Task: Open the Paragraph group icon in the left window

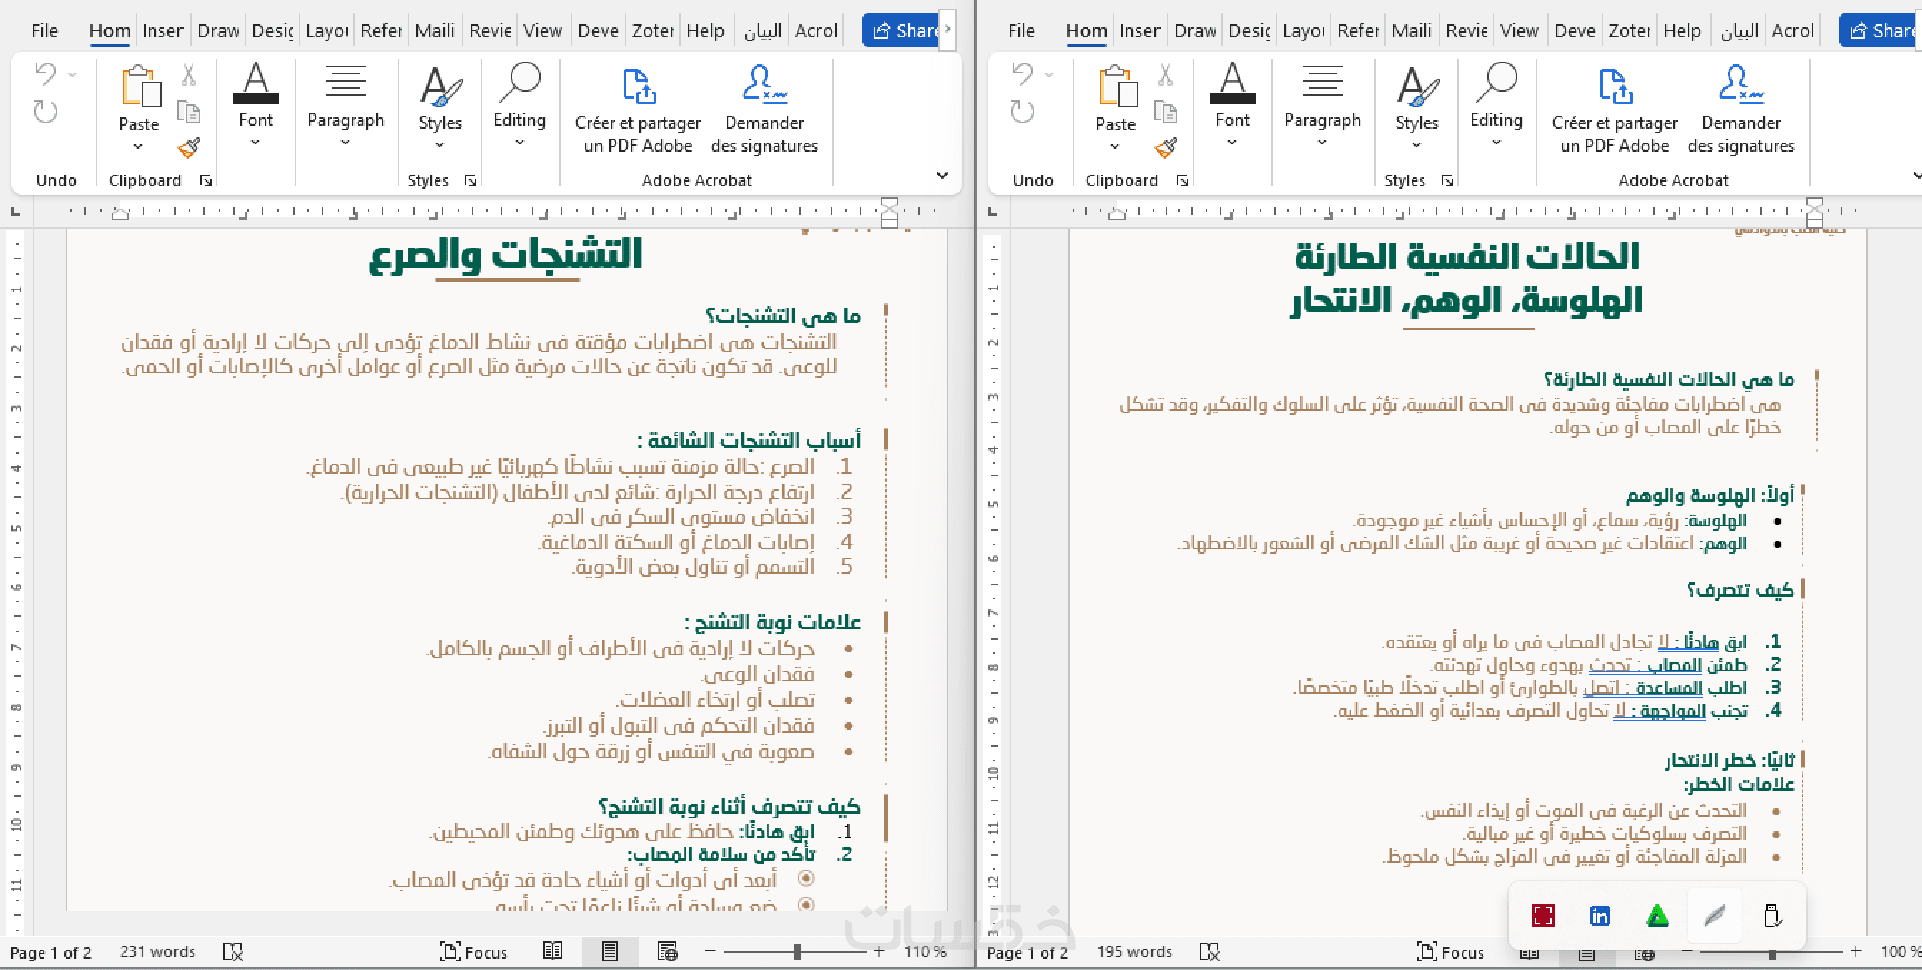Action: pyautogui.click(x=345, y=82)
